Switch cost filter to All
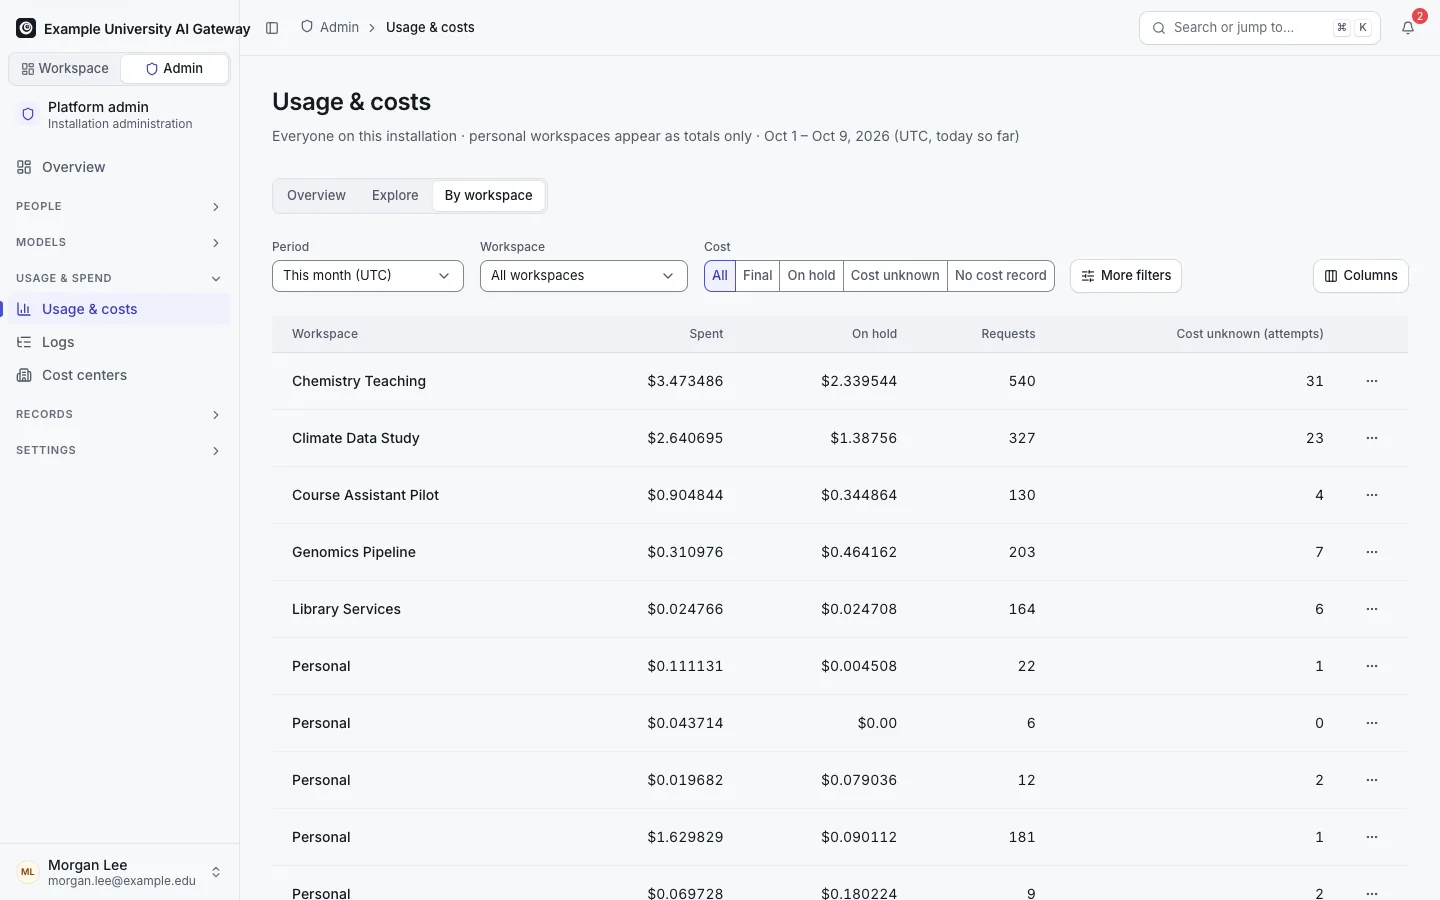Screen dimensions: 1440x900 point(720,276)
